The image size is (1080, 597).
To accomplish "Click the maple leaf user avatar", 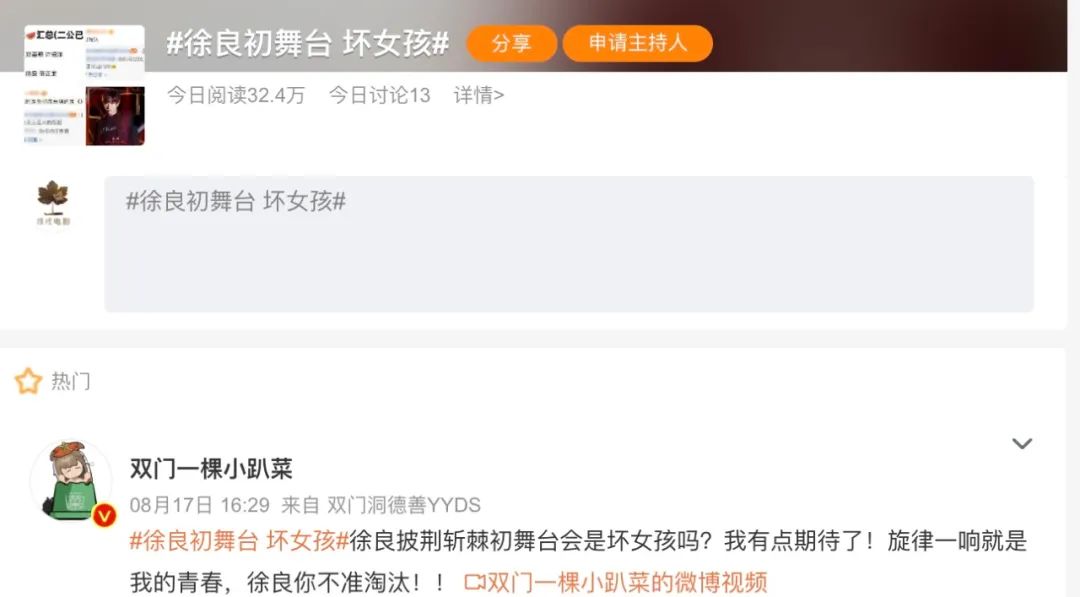I will pyautogui.click(x=53, y=203).
